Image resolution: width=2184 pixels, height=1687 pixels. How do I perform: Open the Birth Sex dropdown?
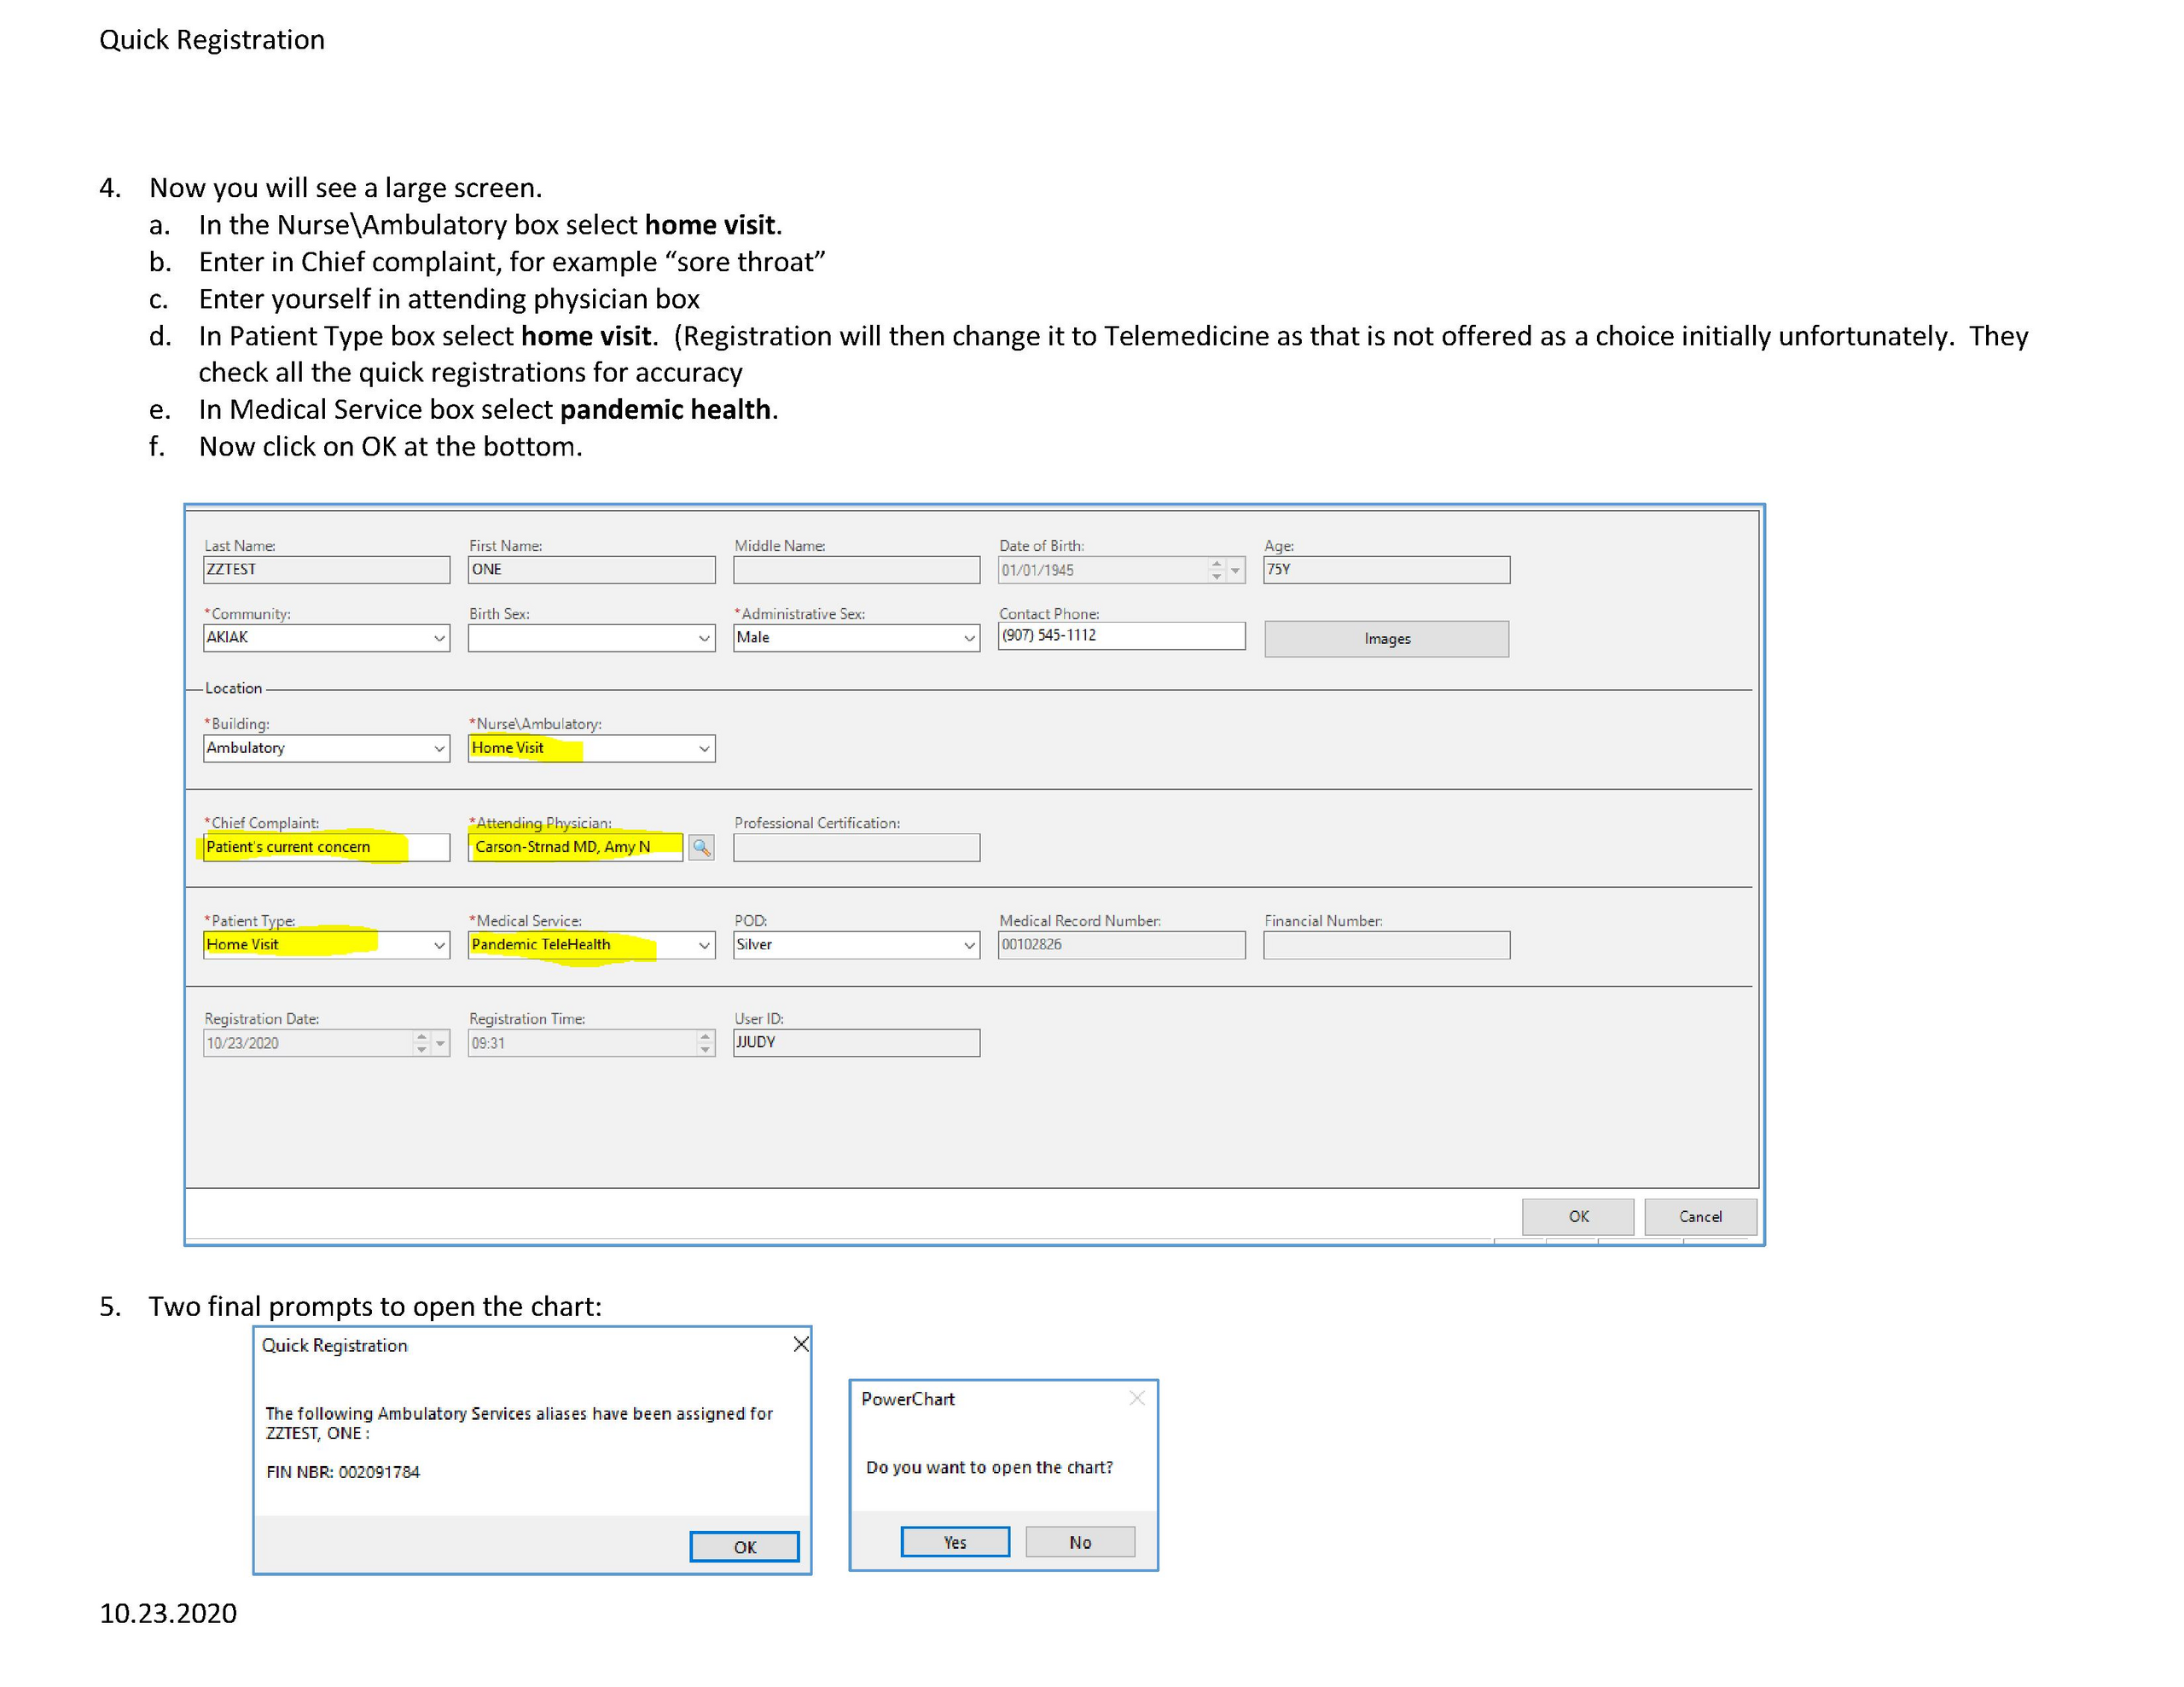(704, 638)
